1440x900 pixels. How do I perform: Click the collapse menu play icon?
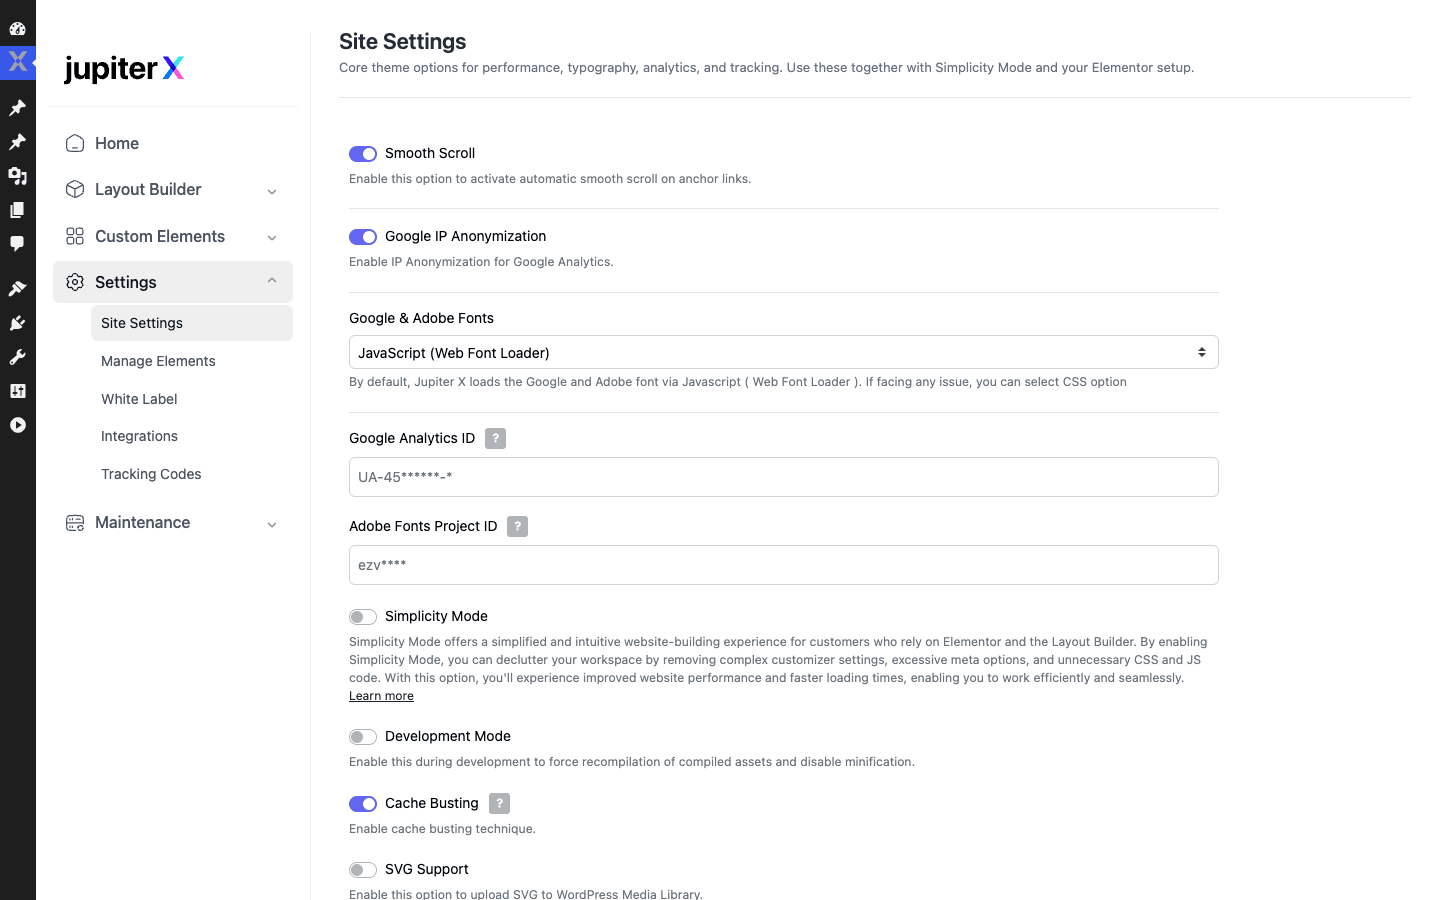[17, 425]
